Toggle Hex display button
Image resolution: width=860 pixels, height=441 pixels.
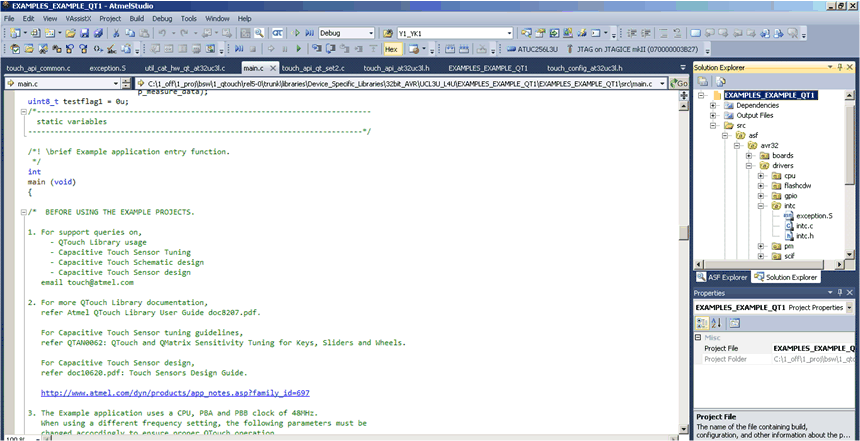pos(391,49)
